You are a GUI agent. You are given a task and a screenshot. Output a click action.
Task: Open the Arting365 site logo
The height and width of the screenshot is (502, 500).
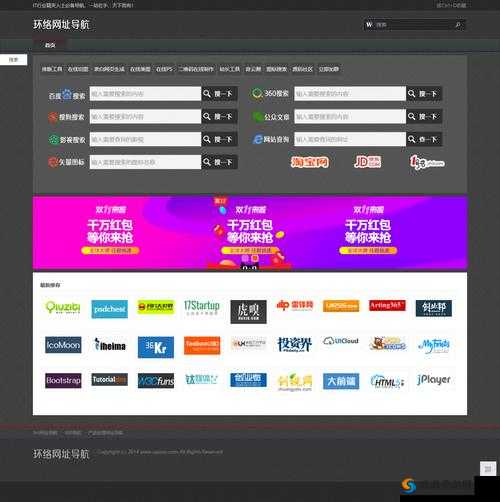[387, 305]
